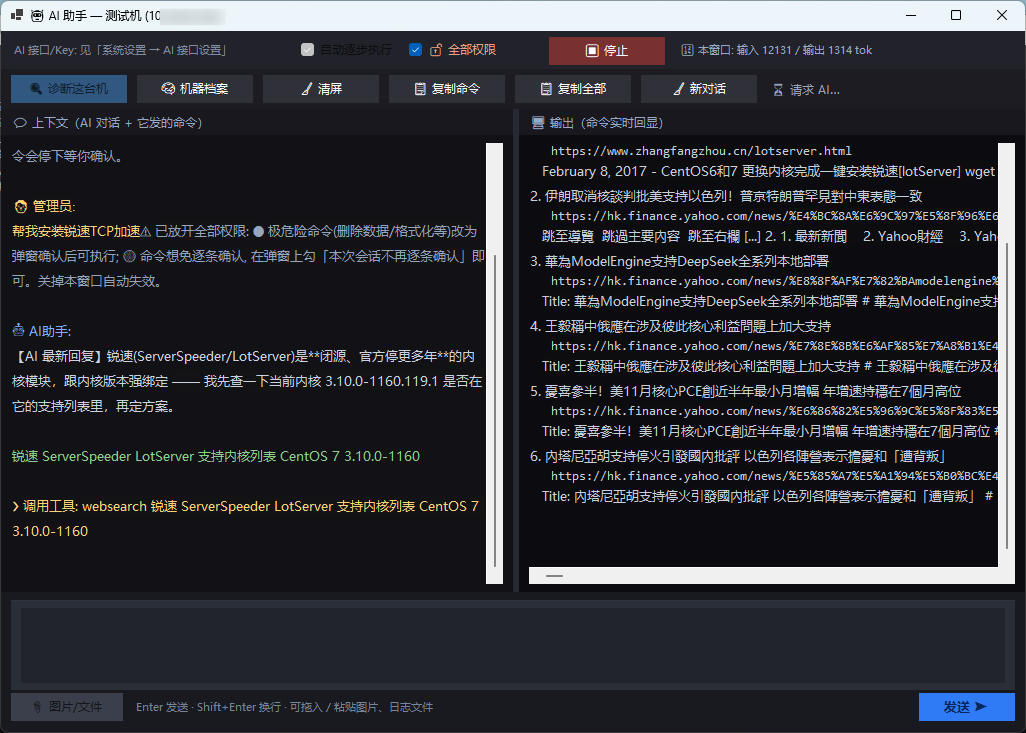Click the 'AI 接口/Key' settings hint text
Image resolution: width=1026 pixels, height=733 pixels.
(x=120, y=50)
